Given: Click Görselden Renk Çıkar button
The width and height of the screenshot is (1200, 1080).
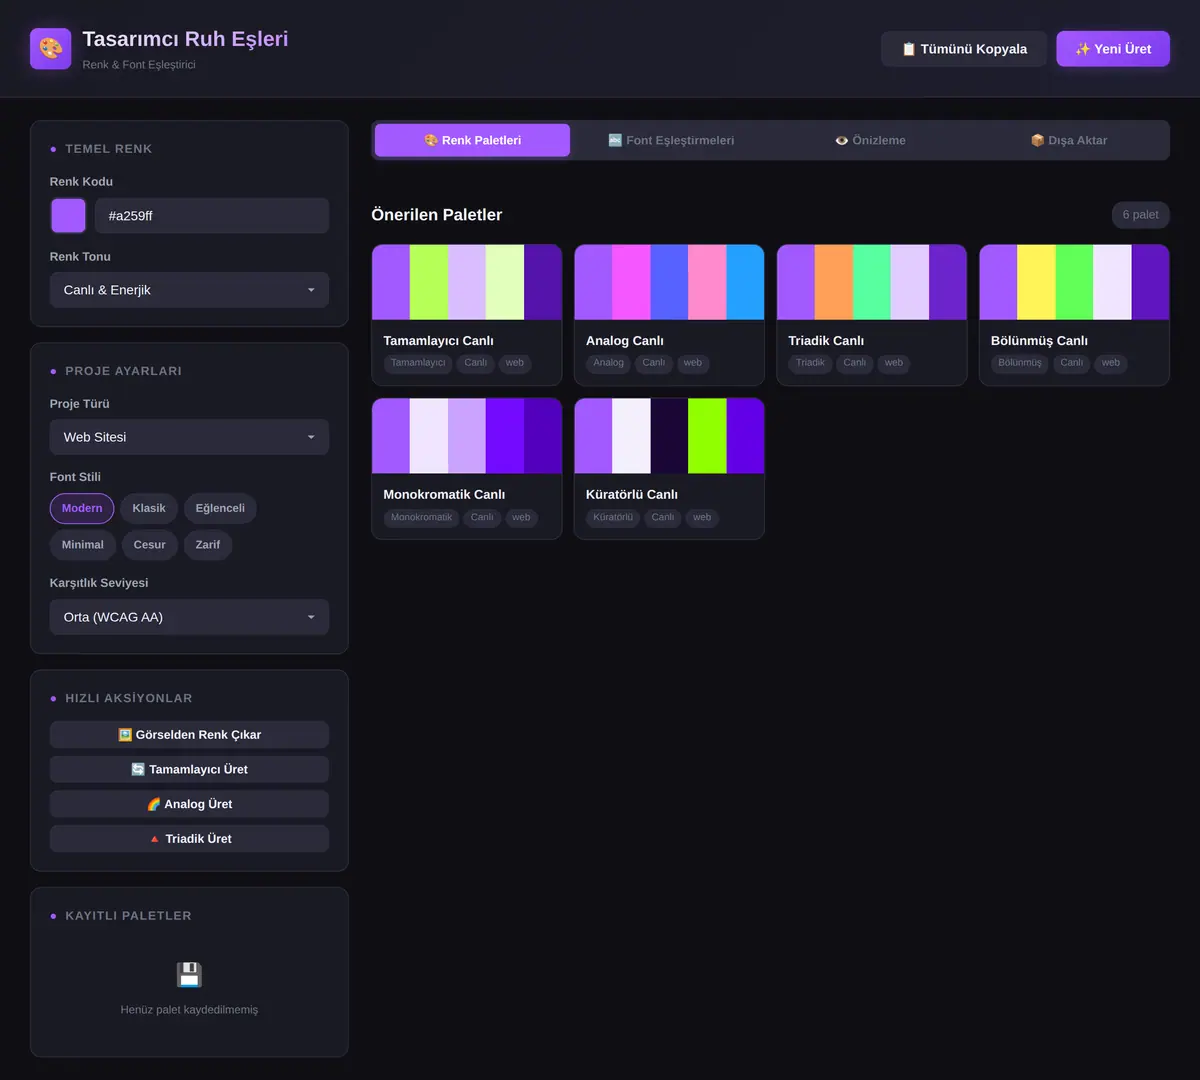Looking at the screenshot, I should tap(189, 735).
